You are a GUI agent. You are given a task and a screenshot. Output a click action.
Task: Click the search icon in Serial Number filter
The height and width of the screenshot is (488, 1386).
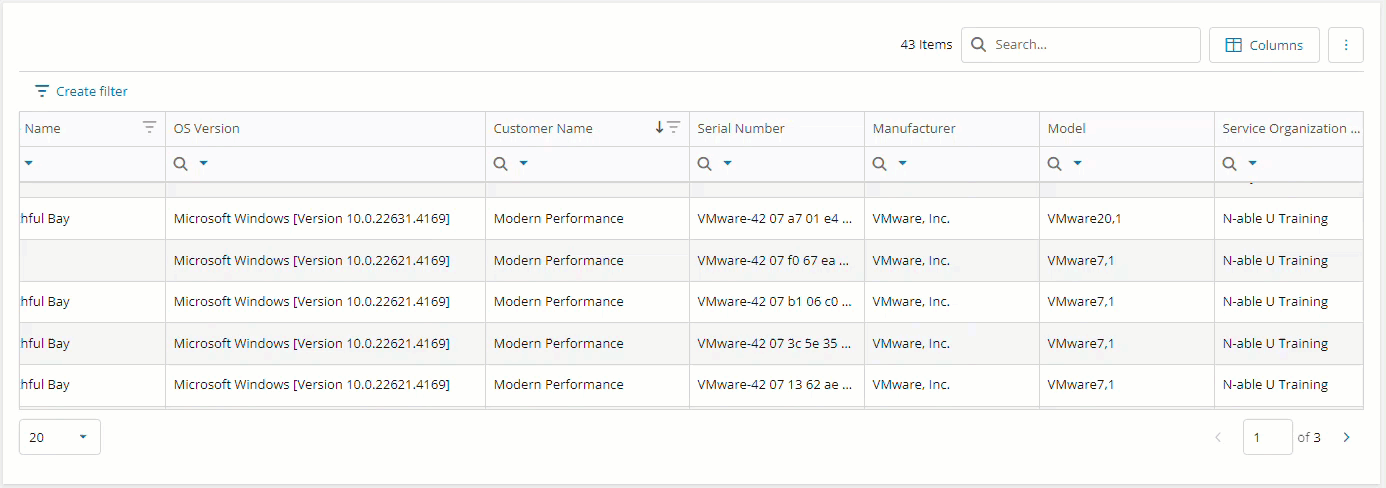coord(704,164)
